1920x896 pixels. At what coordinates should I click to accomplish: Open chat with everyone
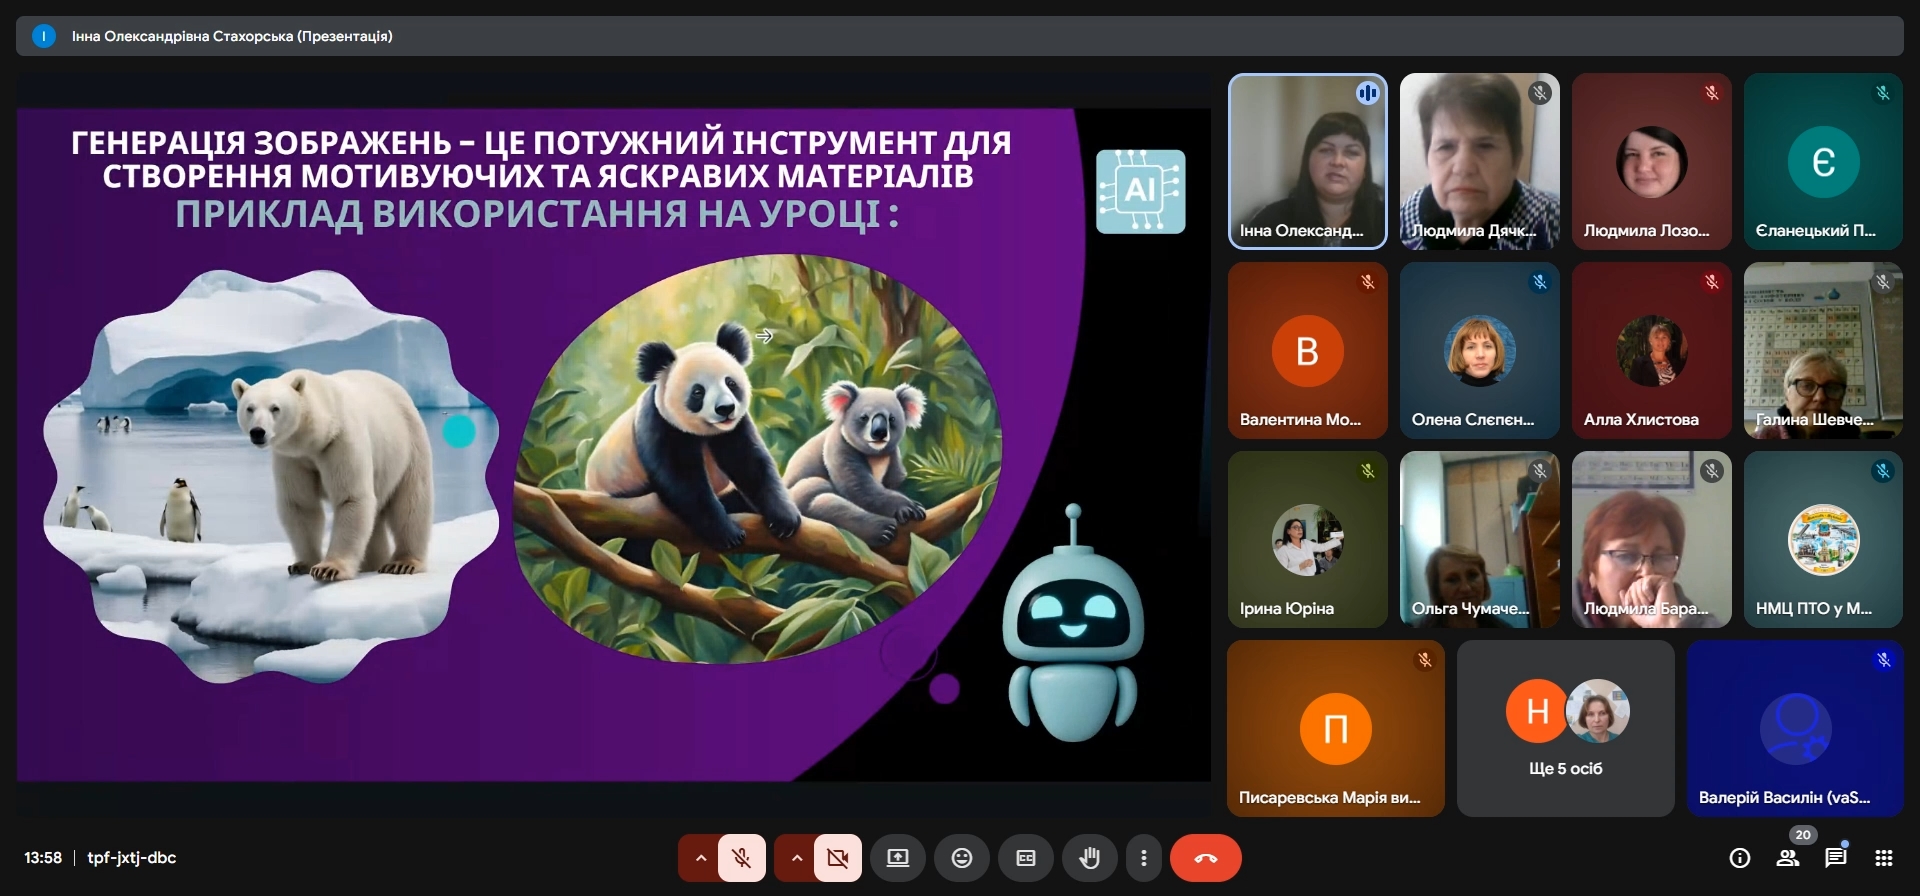[1836, 858]
